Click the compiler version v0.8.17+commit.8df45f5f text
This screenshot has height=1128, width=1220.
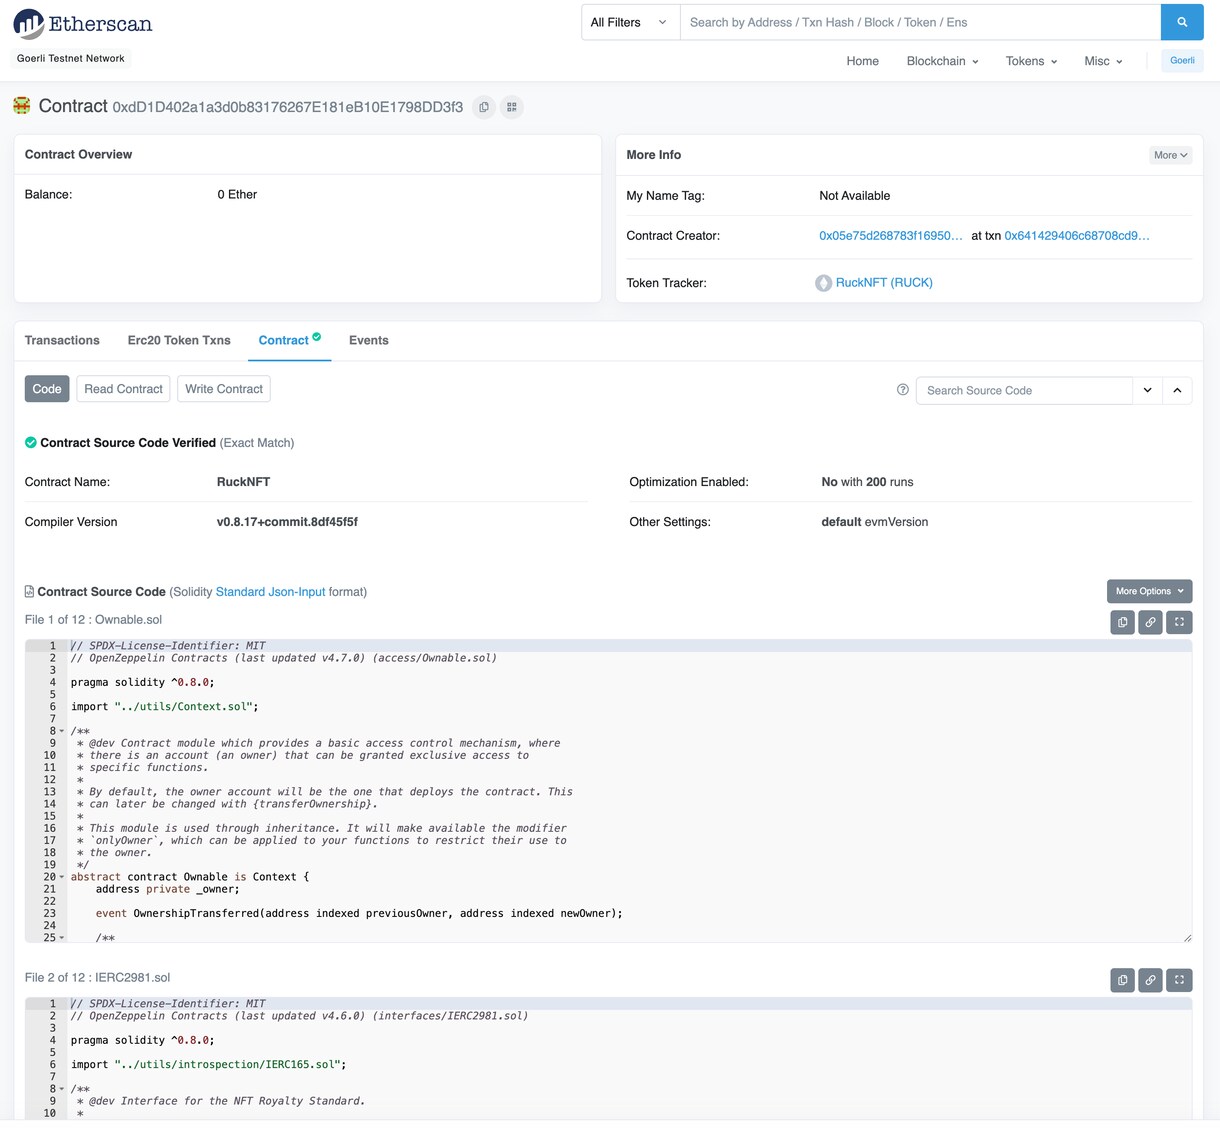pos(287,522)
